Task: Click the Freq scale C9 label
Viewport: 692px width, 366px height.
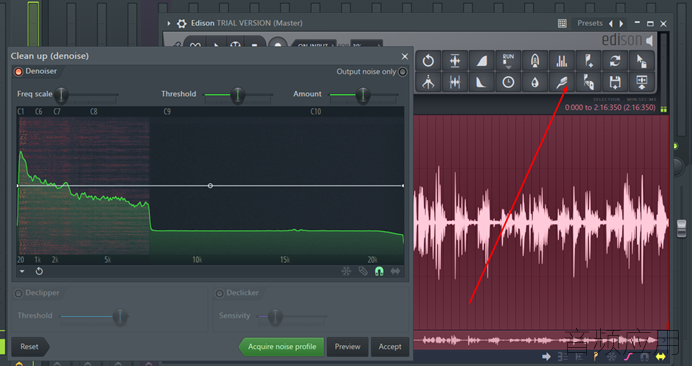Action: [167, 112]
